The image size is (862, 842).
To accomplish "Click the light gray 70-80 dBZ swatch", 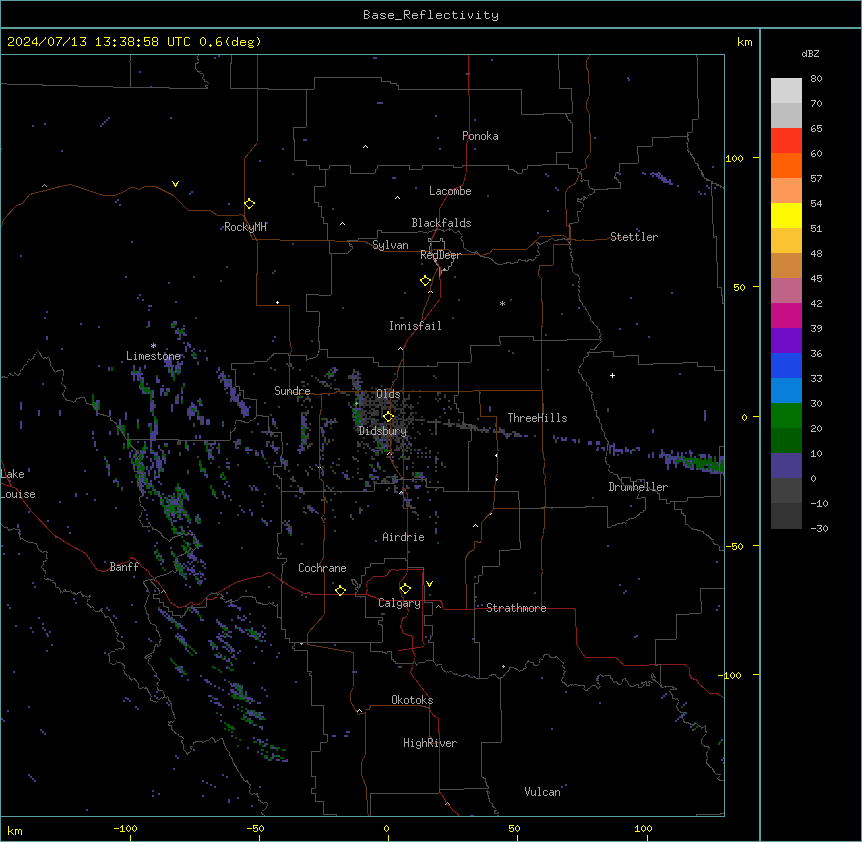I will tap(786, 90).
